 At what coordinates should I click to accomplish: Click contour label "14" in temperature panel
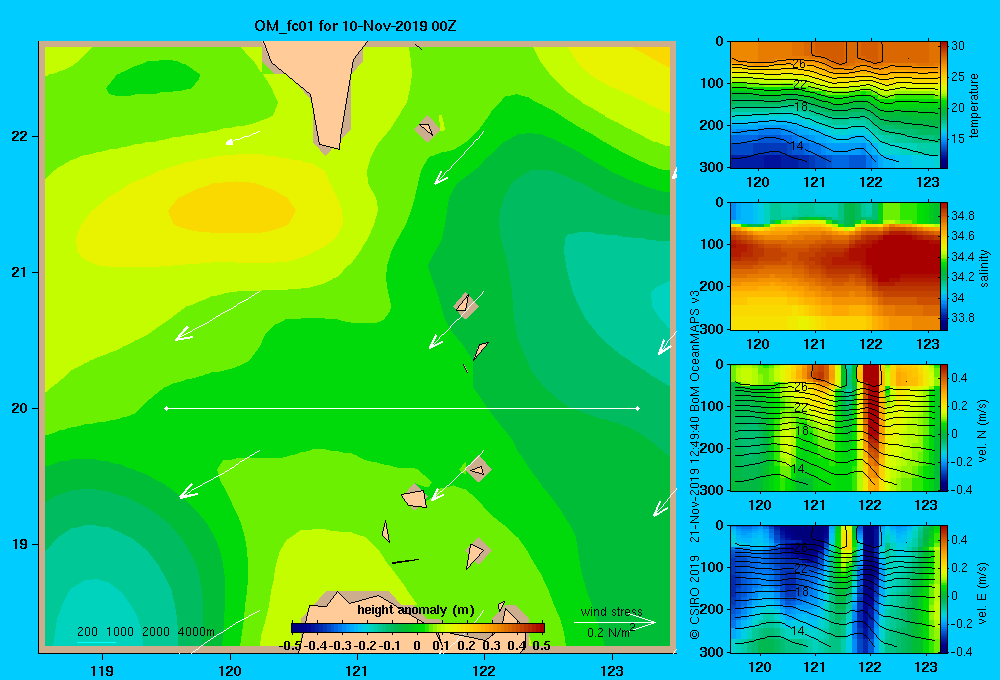pyautogui.click(x=797, y=146)
